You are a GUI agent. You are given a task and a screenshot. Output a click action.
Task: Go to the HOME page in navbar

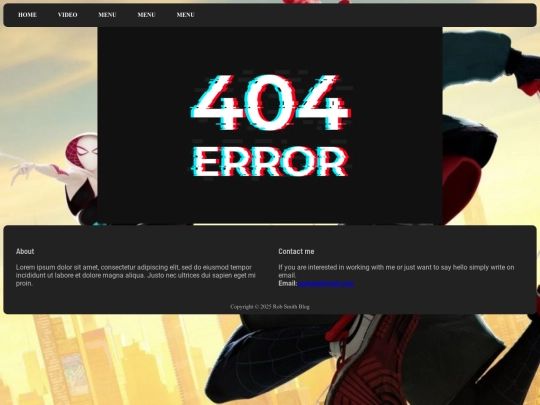[28, 15]
